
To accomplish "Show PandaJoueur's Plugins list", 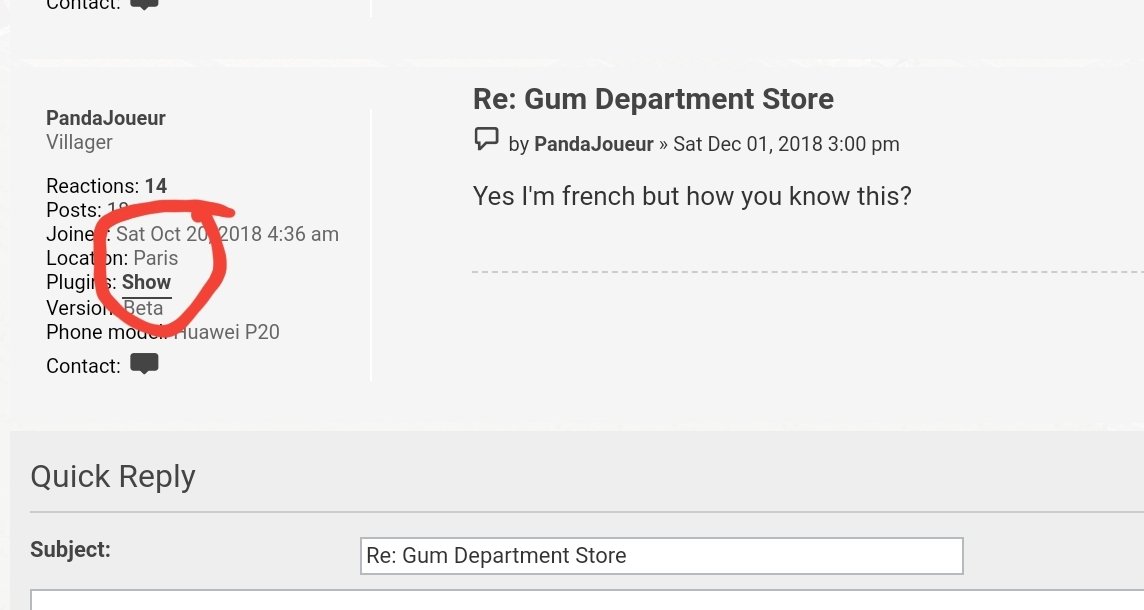I will point(146,282).
